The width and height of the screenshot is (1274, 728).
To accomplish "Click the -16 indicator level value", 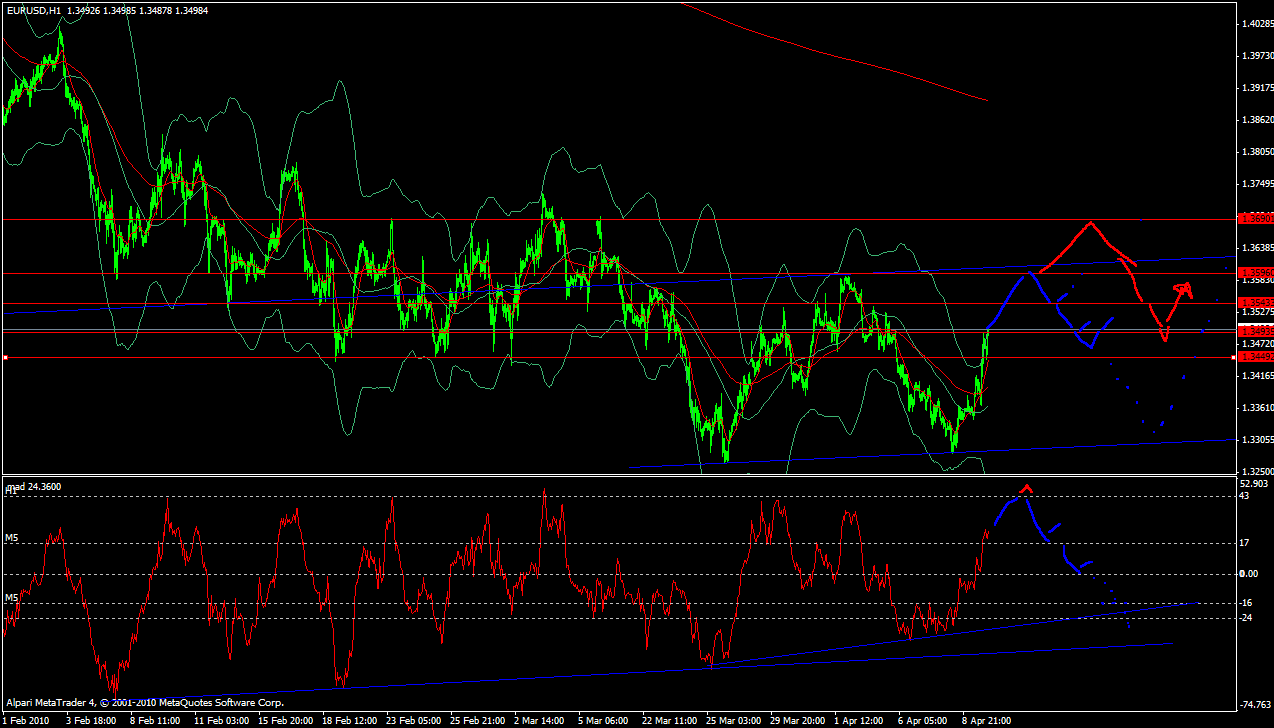I will click(x=1247, y=603).
